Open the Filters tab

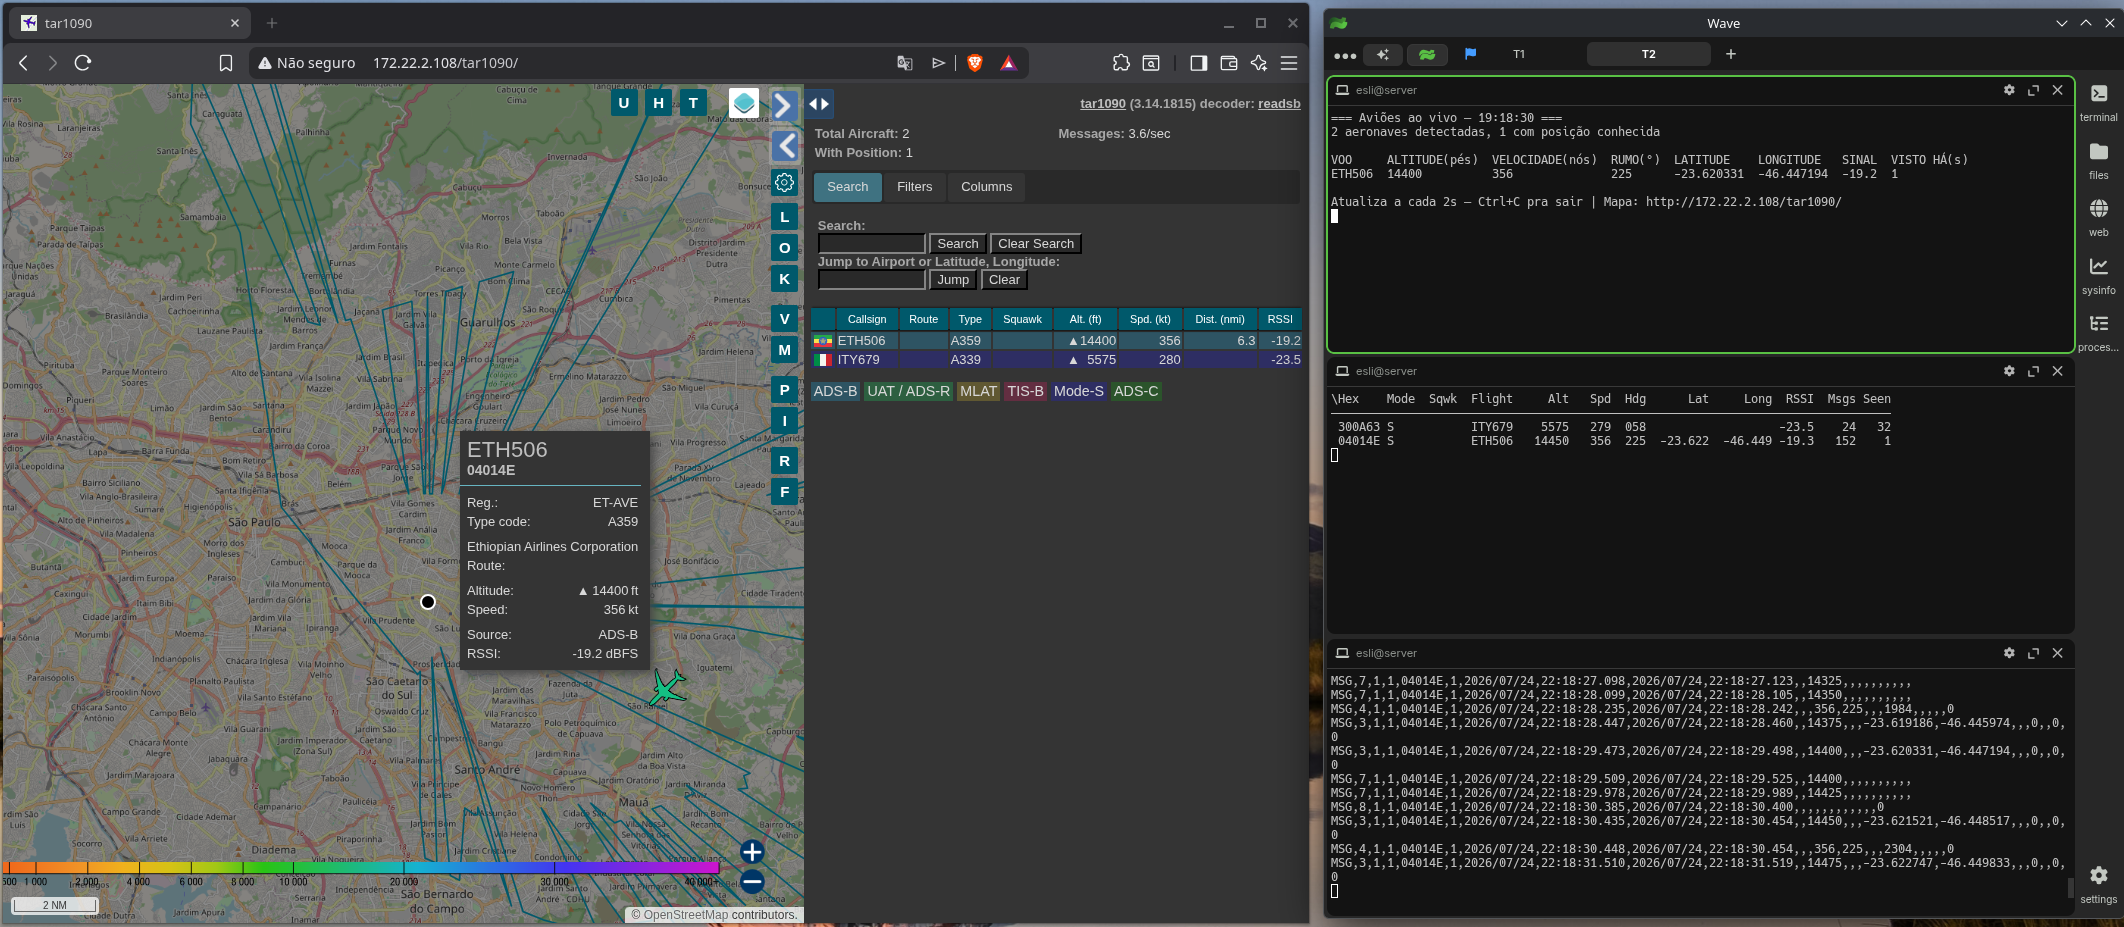(915, 187)
